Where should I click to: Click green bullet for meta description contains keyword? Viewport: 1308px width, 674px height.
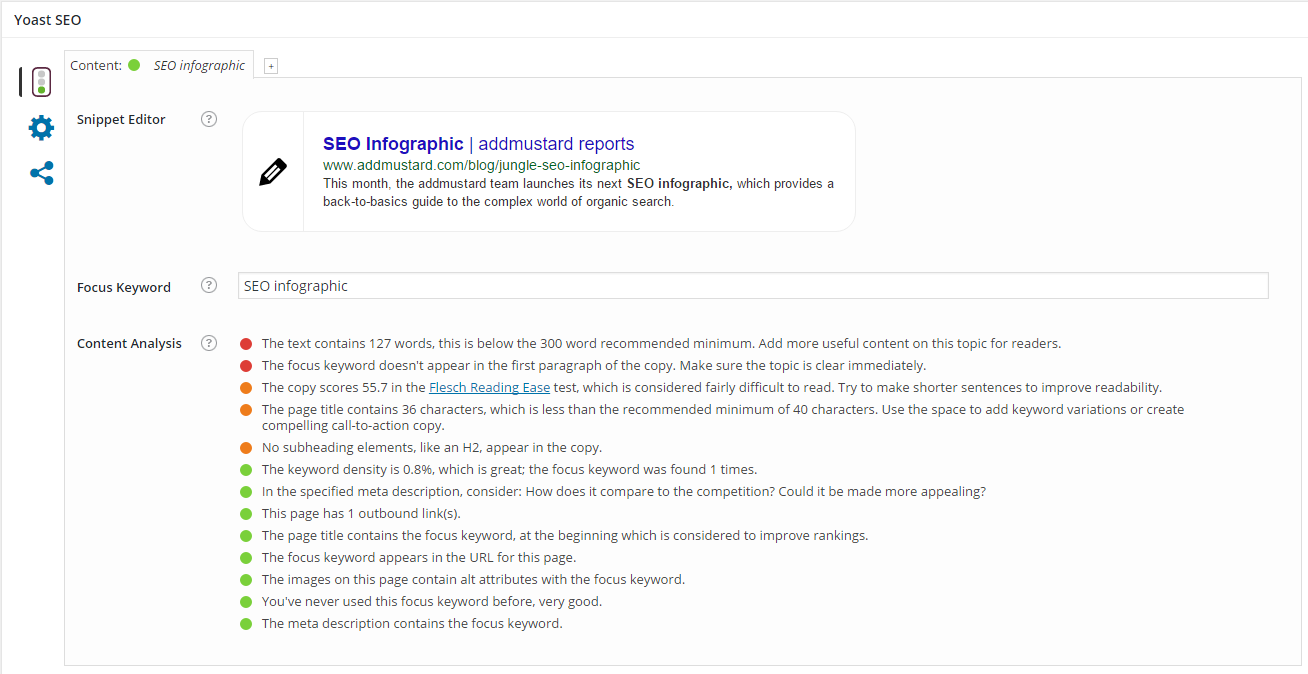[246, 624]
